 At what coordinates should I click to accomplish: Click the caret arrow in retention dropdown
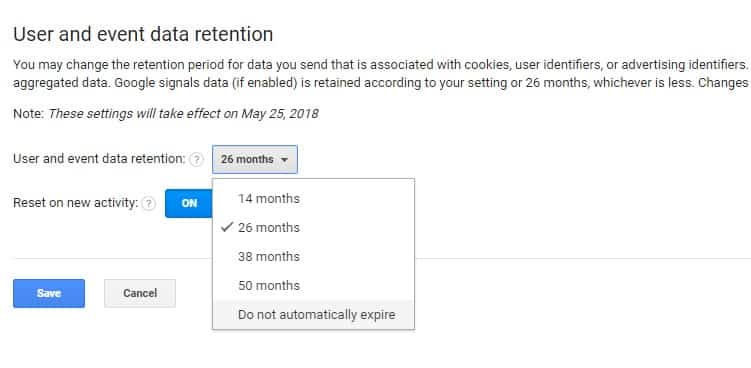pos(284,160)
